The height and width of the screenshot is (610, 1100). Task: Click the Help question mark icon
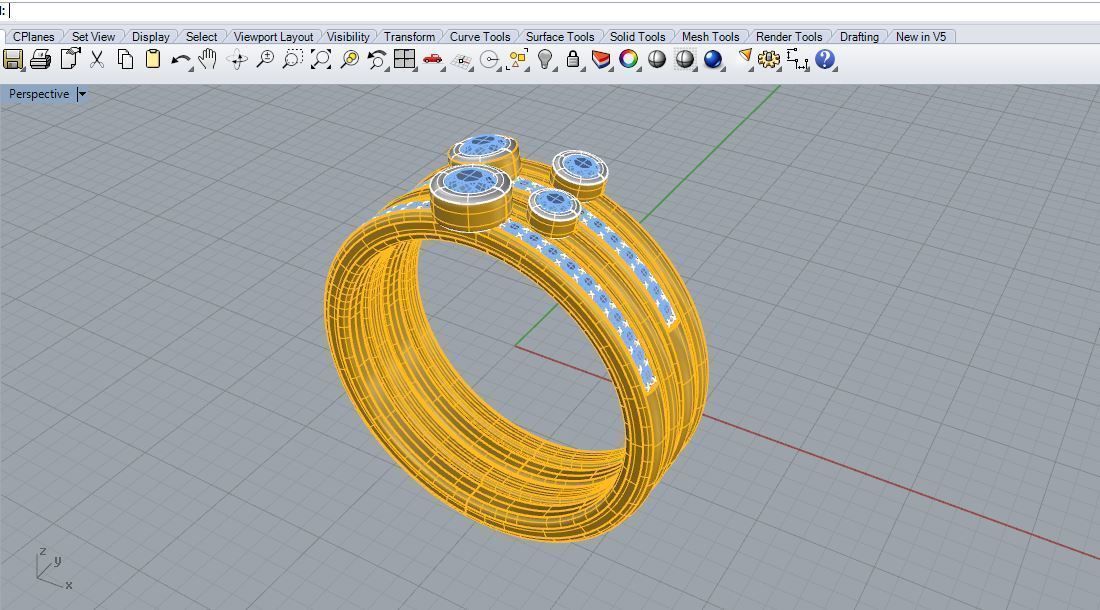(x=825, y=60)
